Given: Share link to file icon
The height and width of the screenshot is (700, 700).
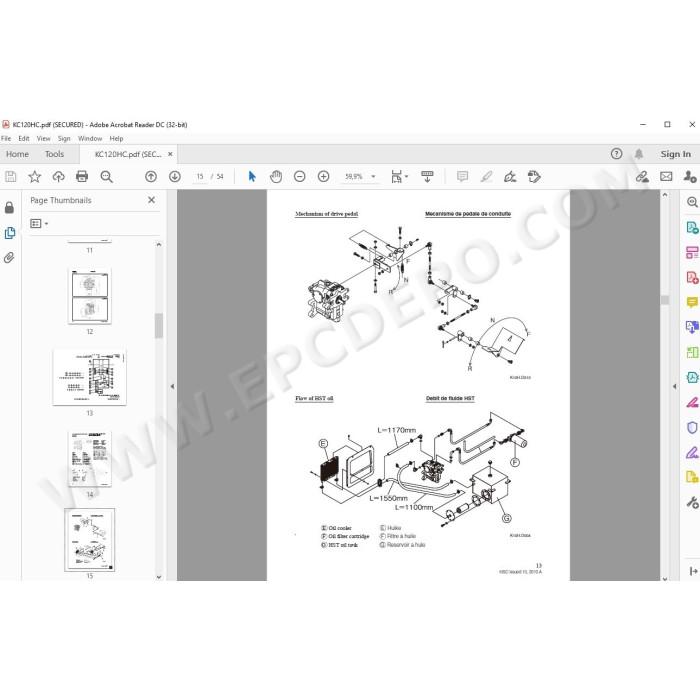Looking at the screenshot, I should [x=642, y=177].
